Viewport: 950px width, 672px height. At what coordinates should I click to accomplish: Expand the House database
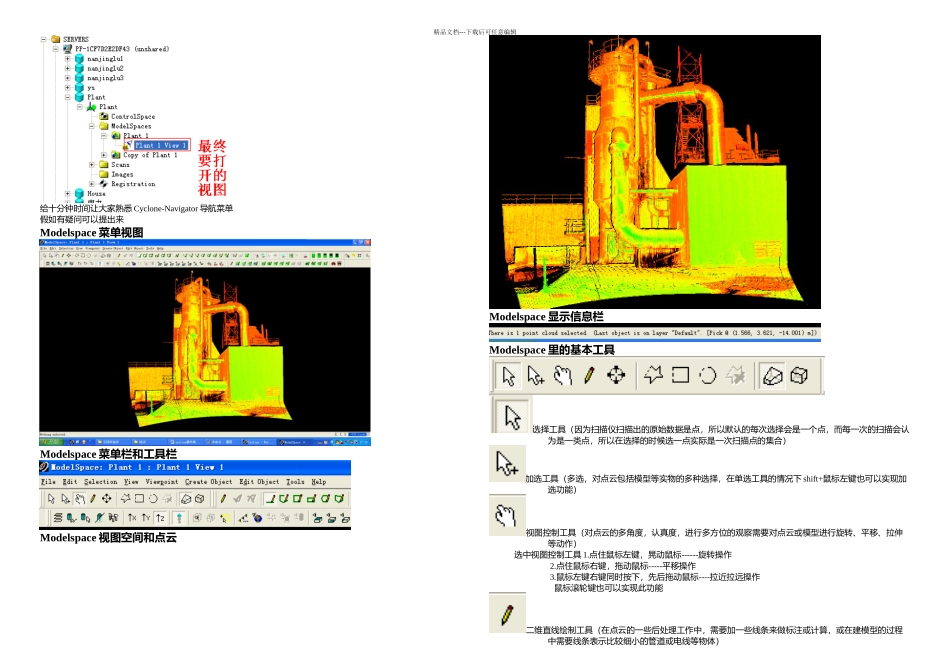coord(67,193)
